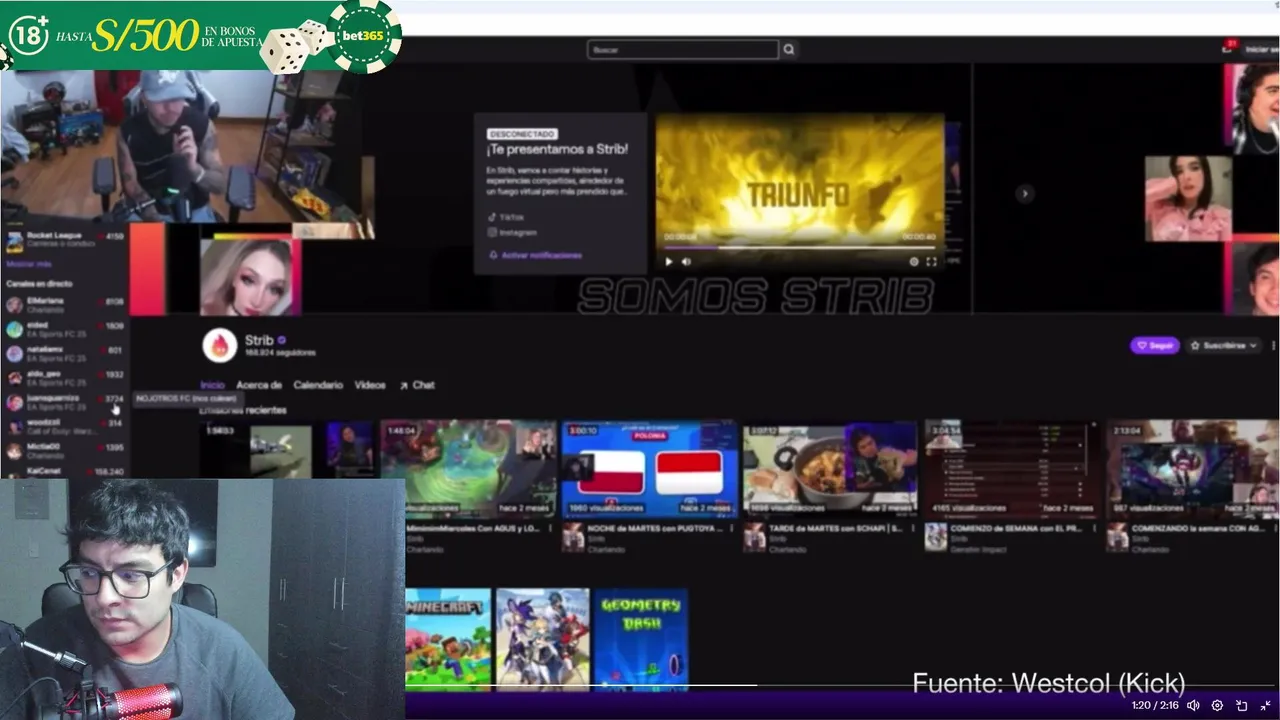Toggle trailer fullscreen icon
This screenshot has width=1280, height=720.
pyautogui.click(x=931, y=262)
